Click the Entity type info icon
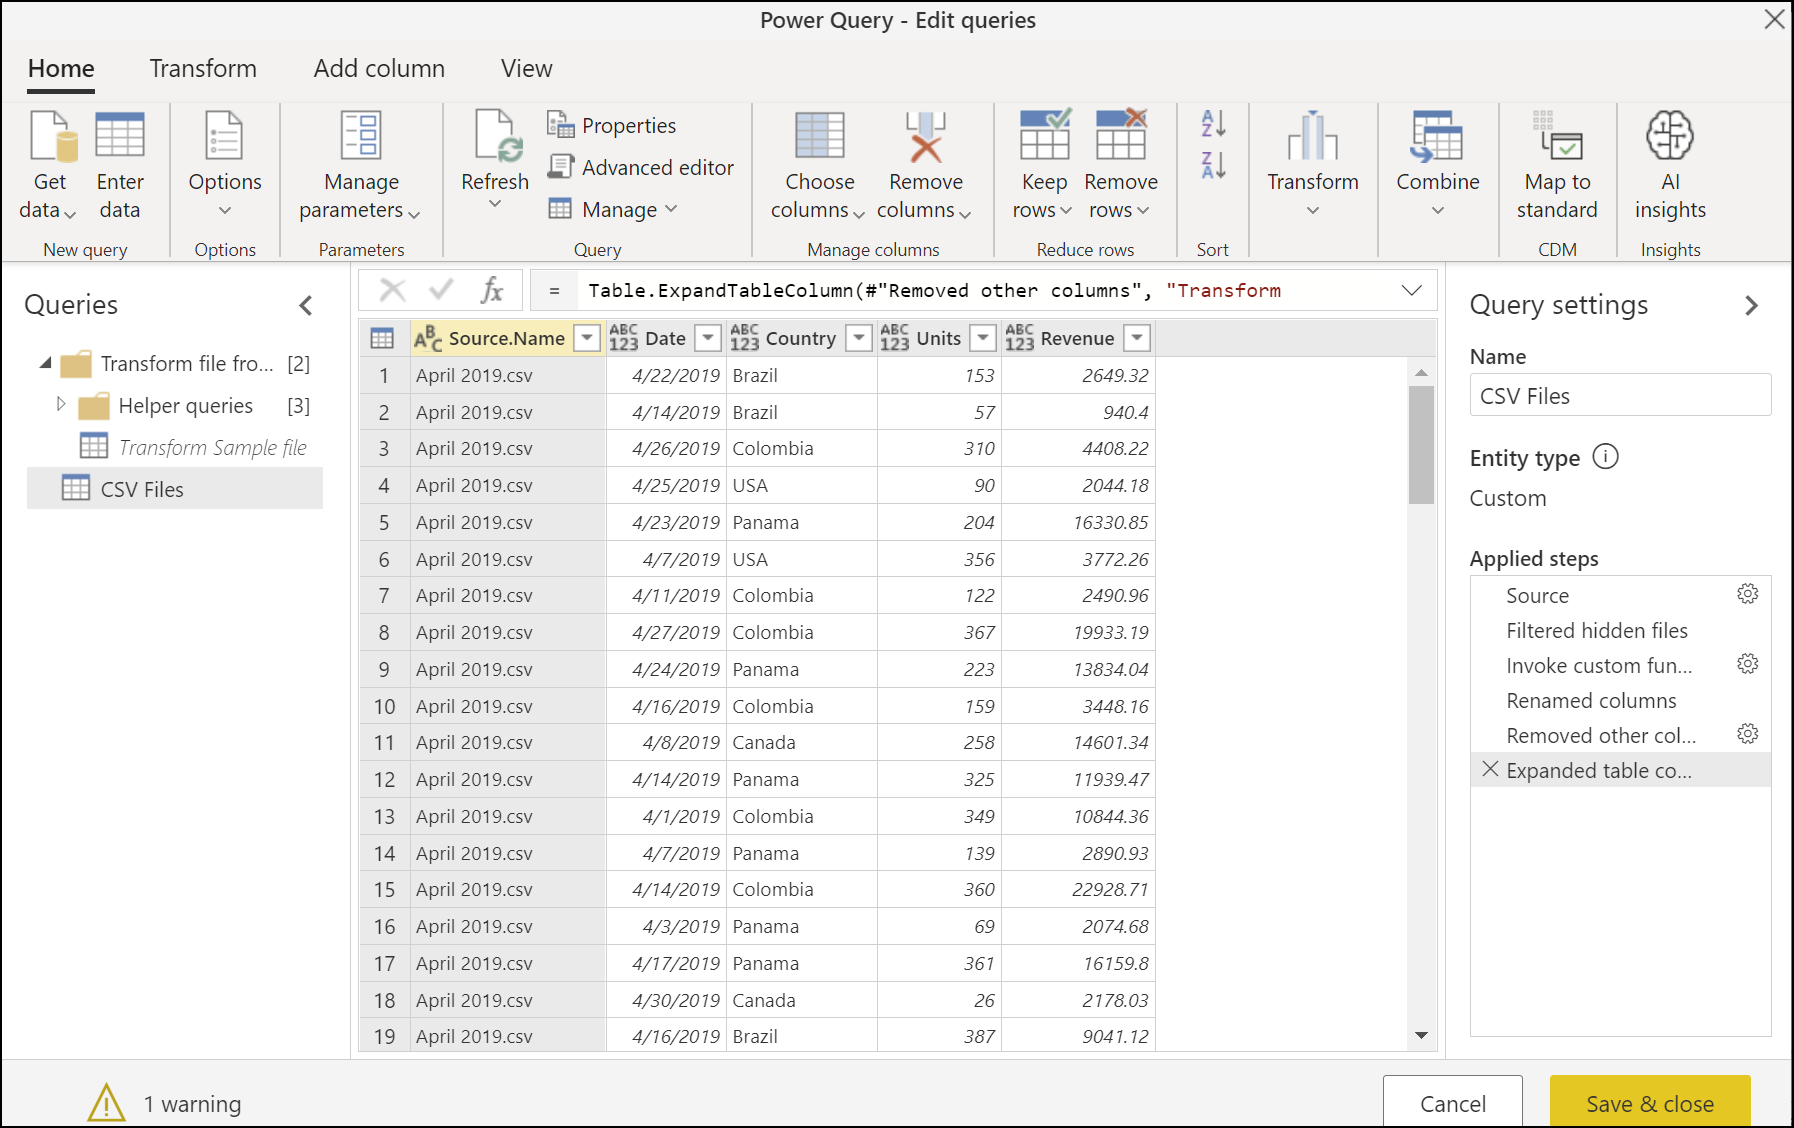The width and height of the screenshot is (1794, 1128). point(1605,457)
